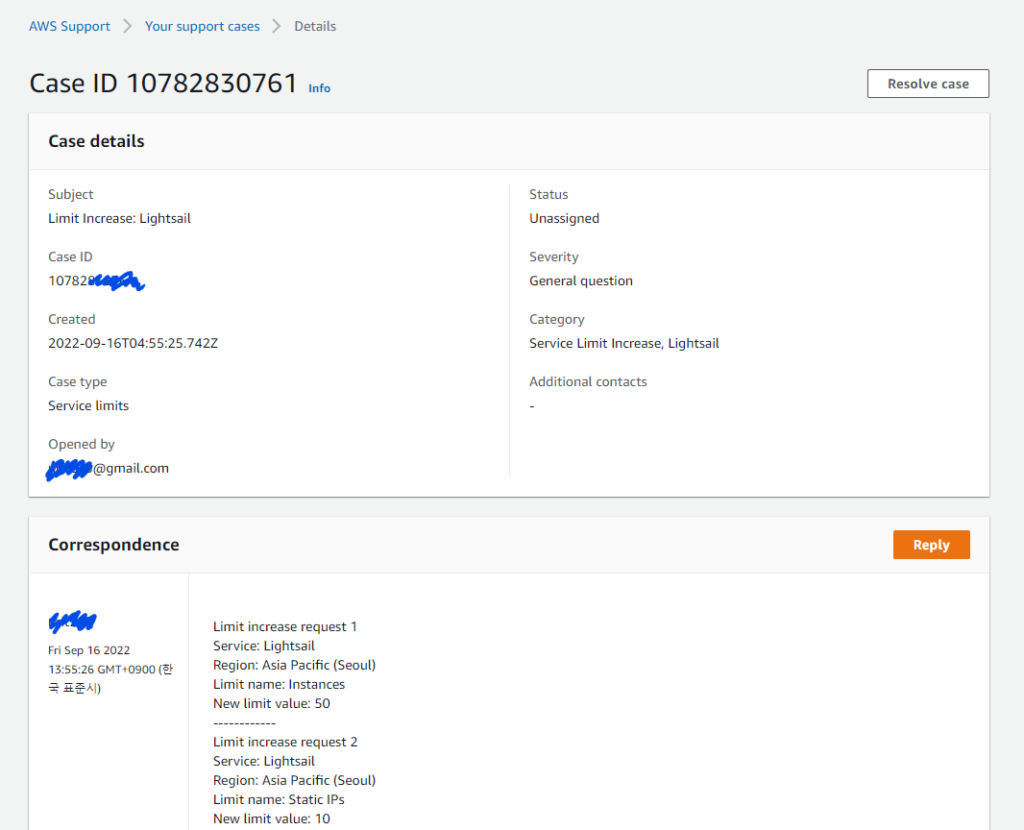1024x830 pixels.
Task: Click the Status field label
Action: [x=549, y=195]
